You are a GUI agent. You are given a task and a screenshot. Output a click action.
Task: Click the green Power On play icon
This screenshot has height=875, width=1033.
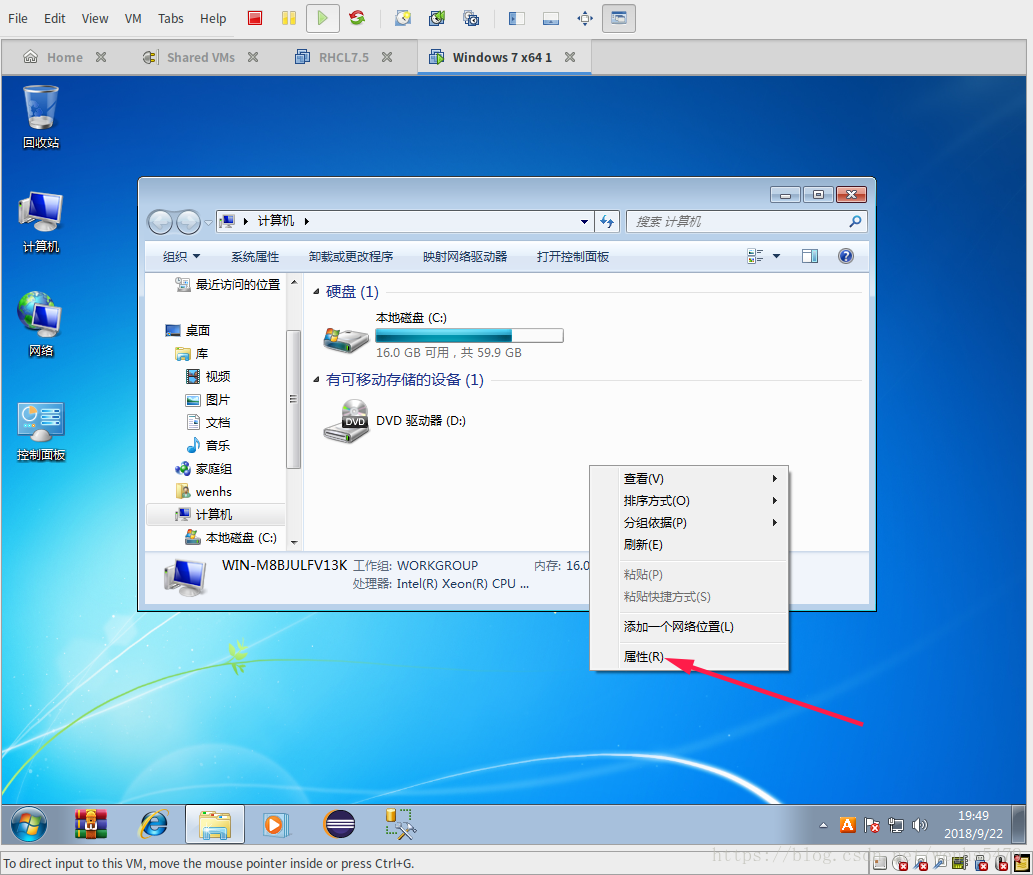coord(322,18)
